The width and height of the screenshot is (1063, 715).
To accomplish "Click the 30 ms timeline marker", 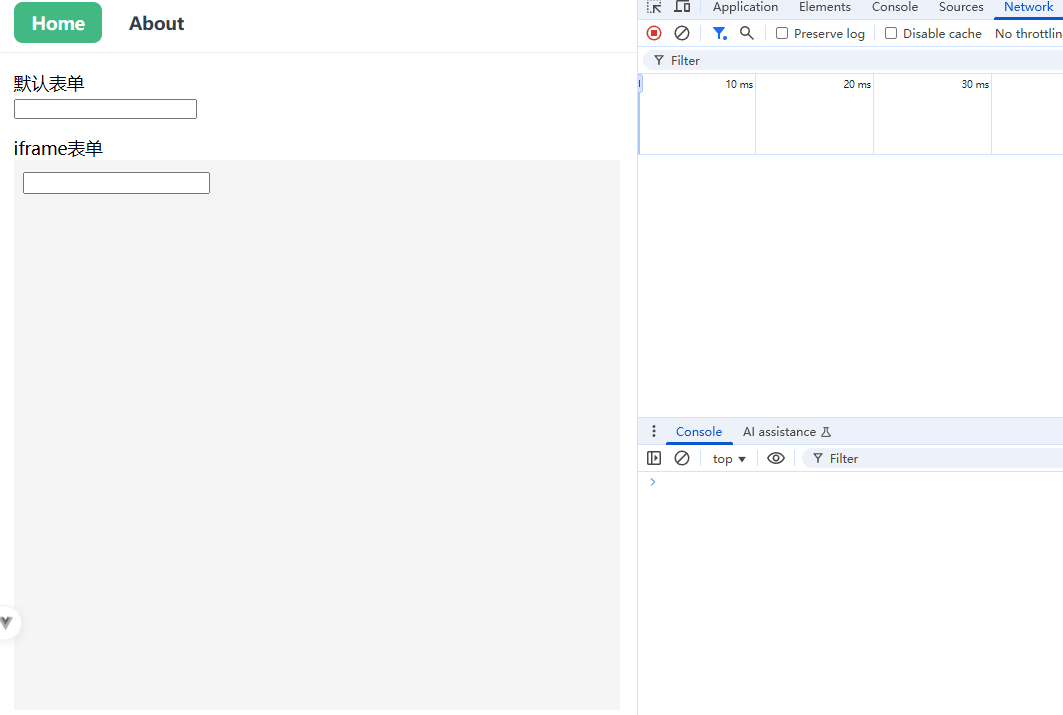I will pyautogui.click(x=975, y=84).
